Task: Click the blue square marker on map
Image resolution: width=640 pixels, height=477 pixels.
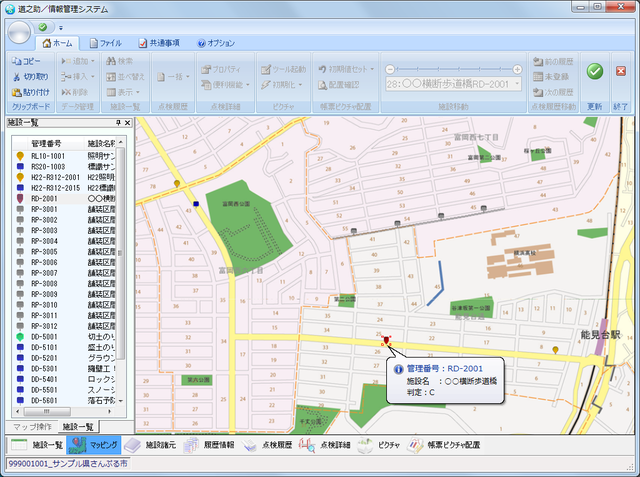Action: coord(196,204)
